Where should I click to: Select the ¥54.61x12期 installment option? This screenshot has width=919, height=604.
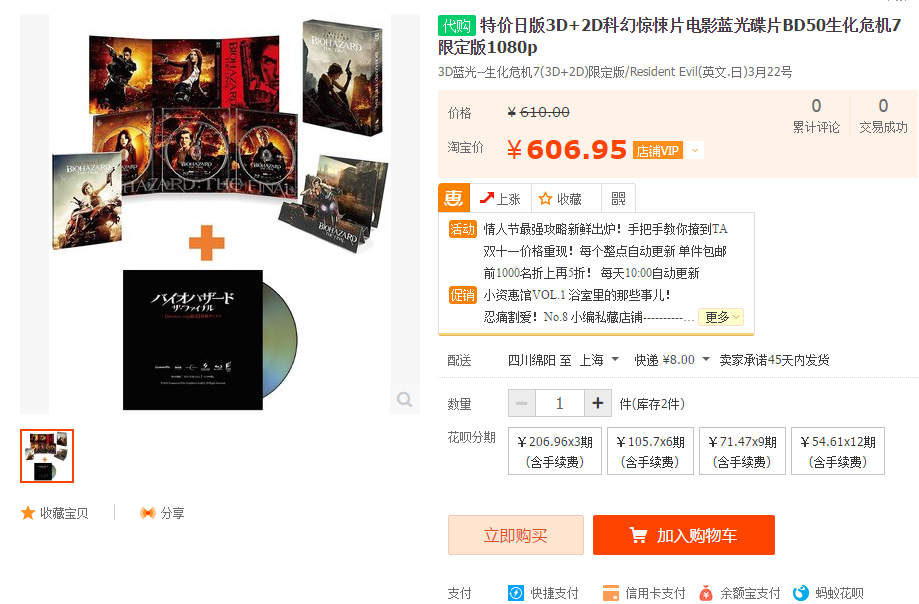838,451
